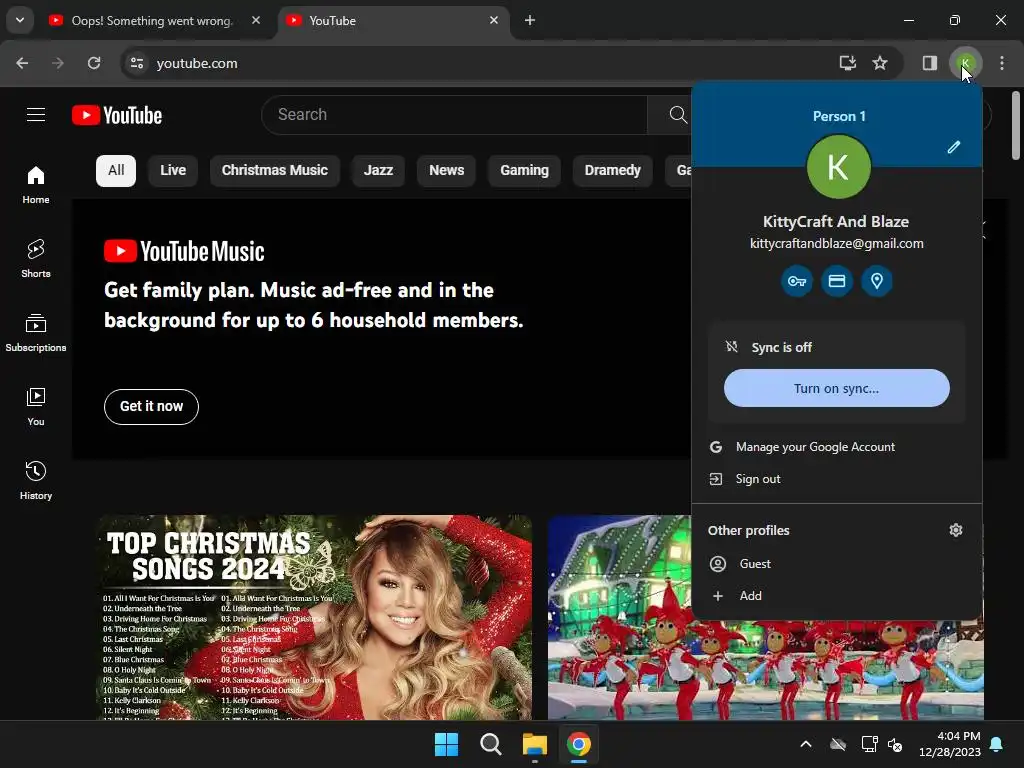
Task: Click the Chrome taskbar icon
Action: click(x=579, y=744)
